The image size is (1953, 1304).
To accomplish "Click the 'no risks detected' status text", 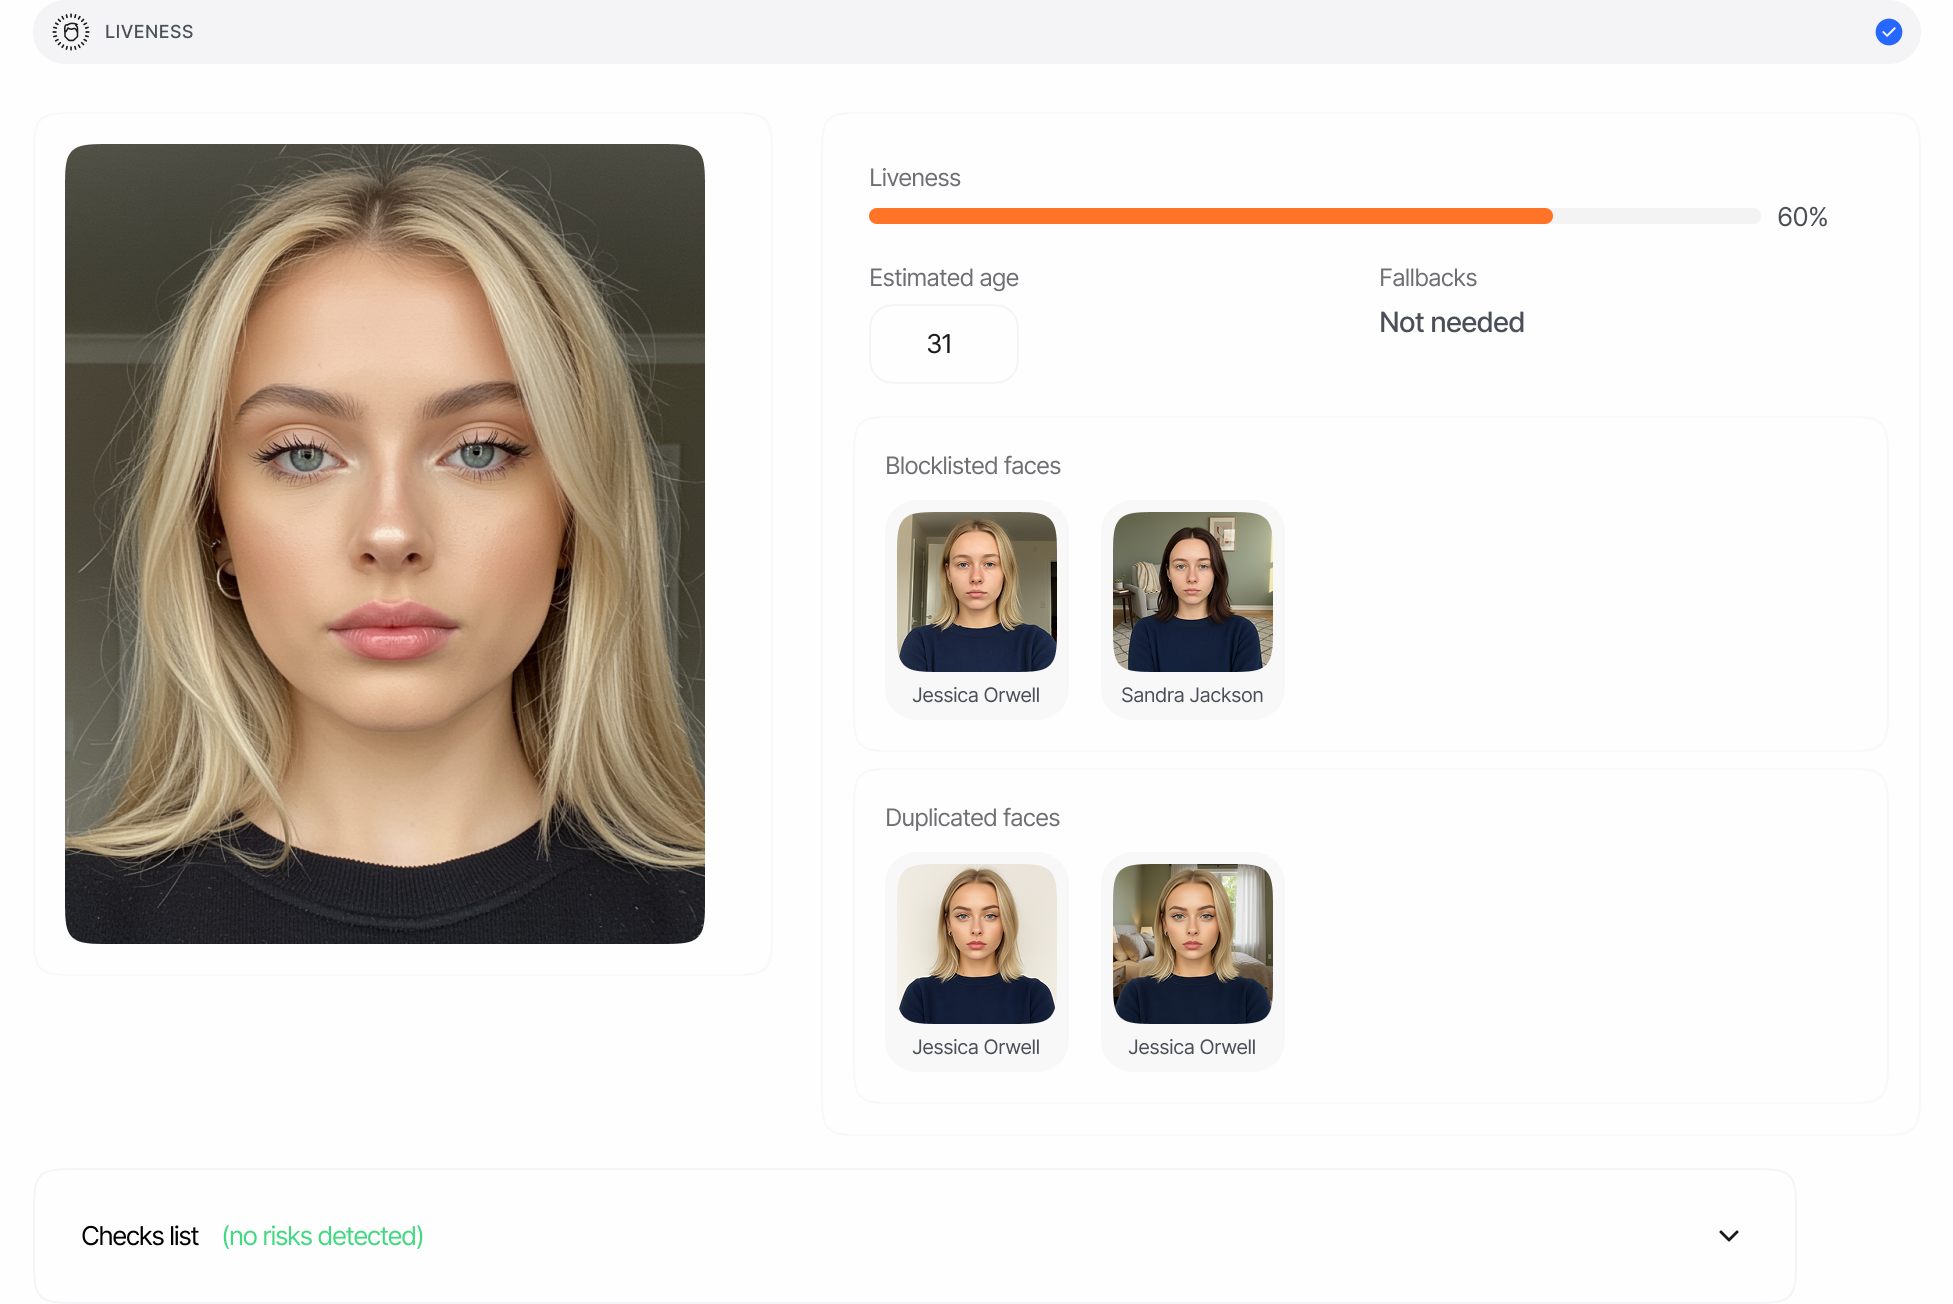I will (322, 1236).
